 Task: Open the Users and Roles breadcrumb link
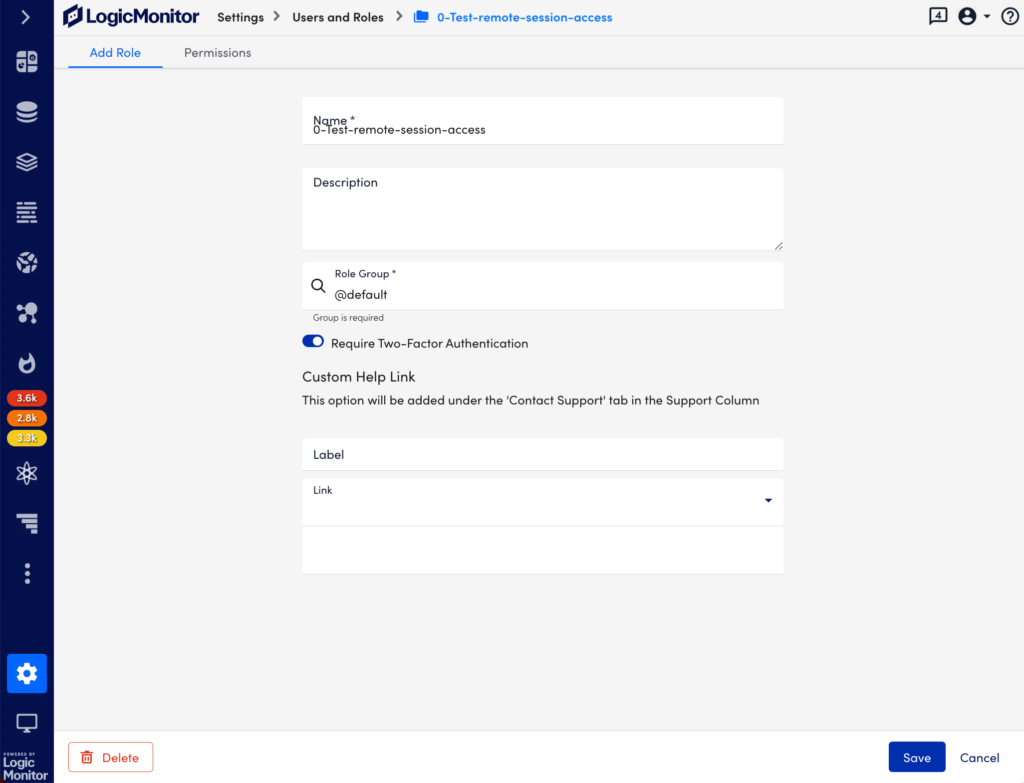(337, 16)
